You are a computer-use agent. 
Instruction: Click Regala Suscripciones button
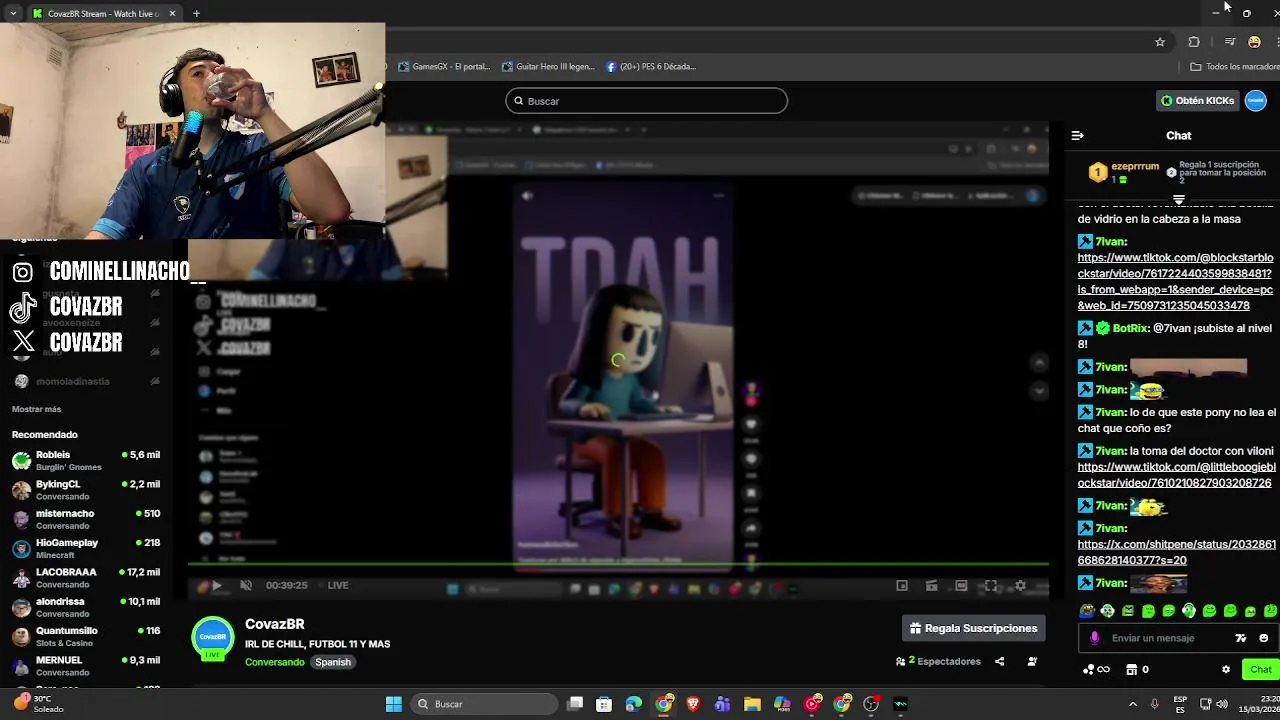[974, 628]
